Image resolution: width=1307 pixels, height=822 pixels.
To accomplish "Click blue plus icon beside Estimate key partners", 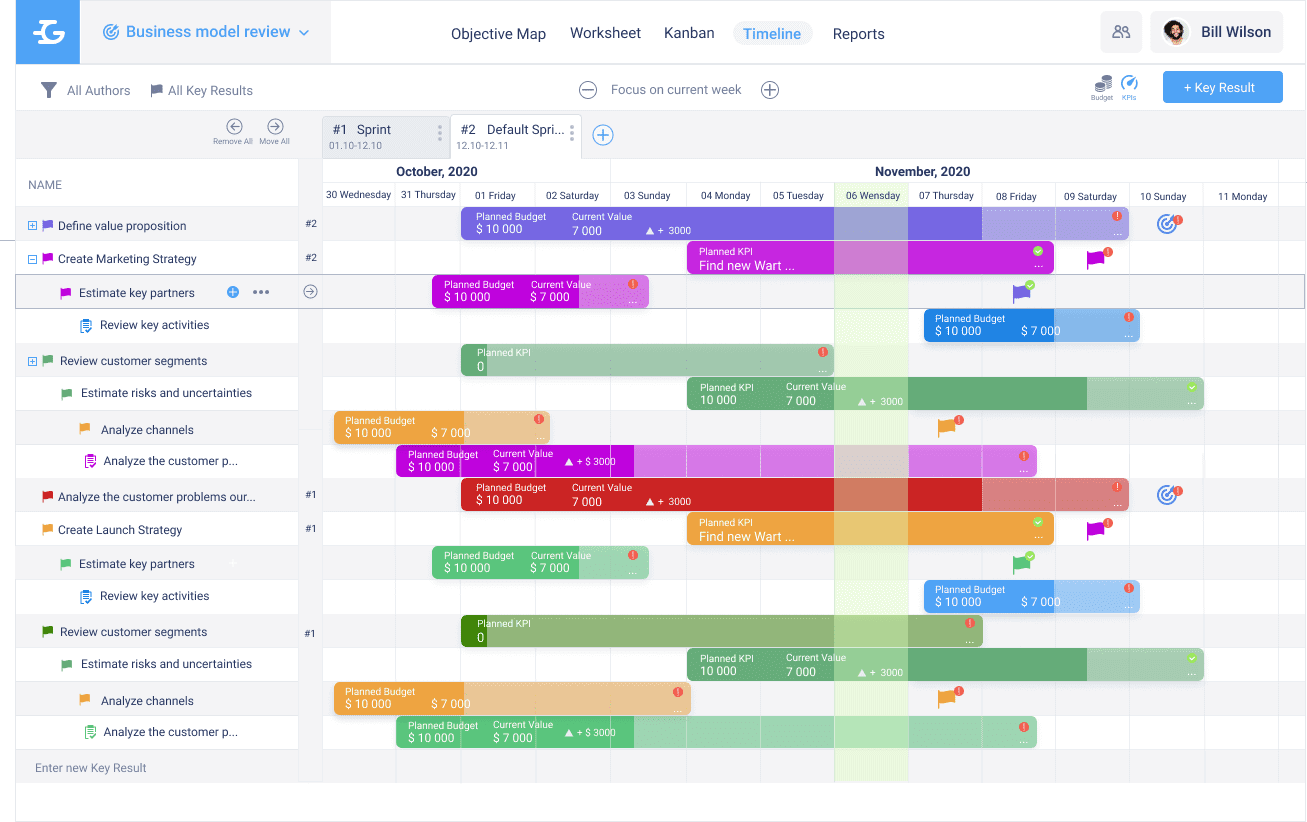I will [x=233, y=292].
